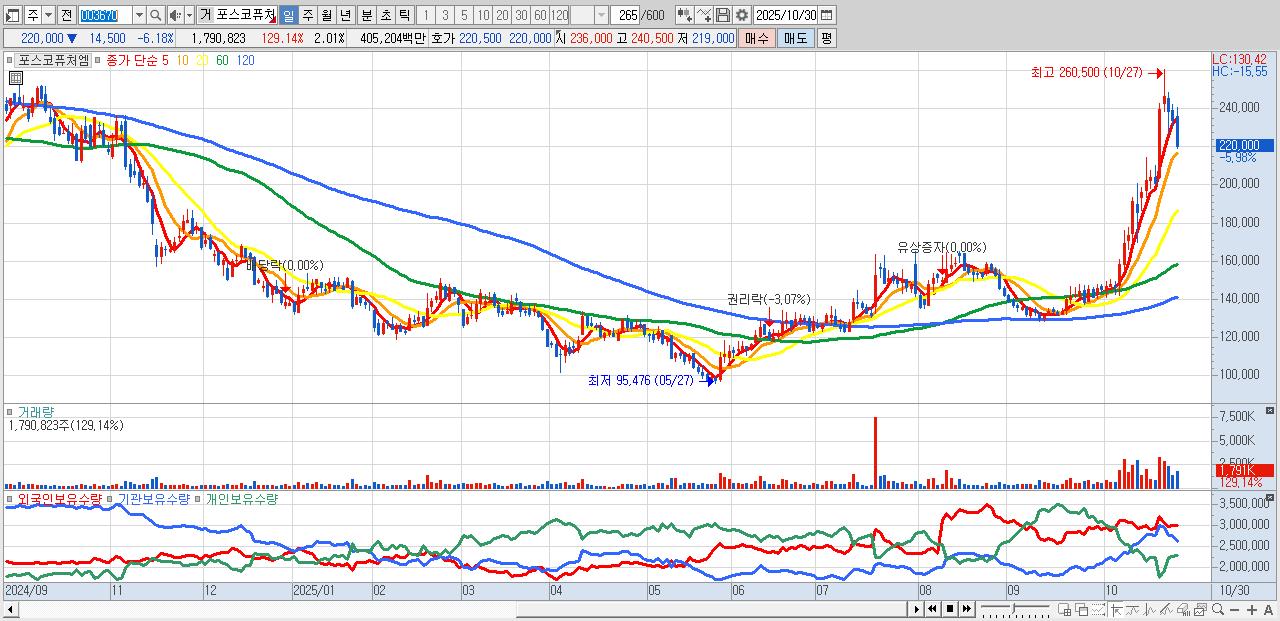The width and height of the screenshot is (1280, 621).
Task: Click the 거 button before stock name
Action: [x=205, y=15]
